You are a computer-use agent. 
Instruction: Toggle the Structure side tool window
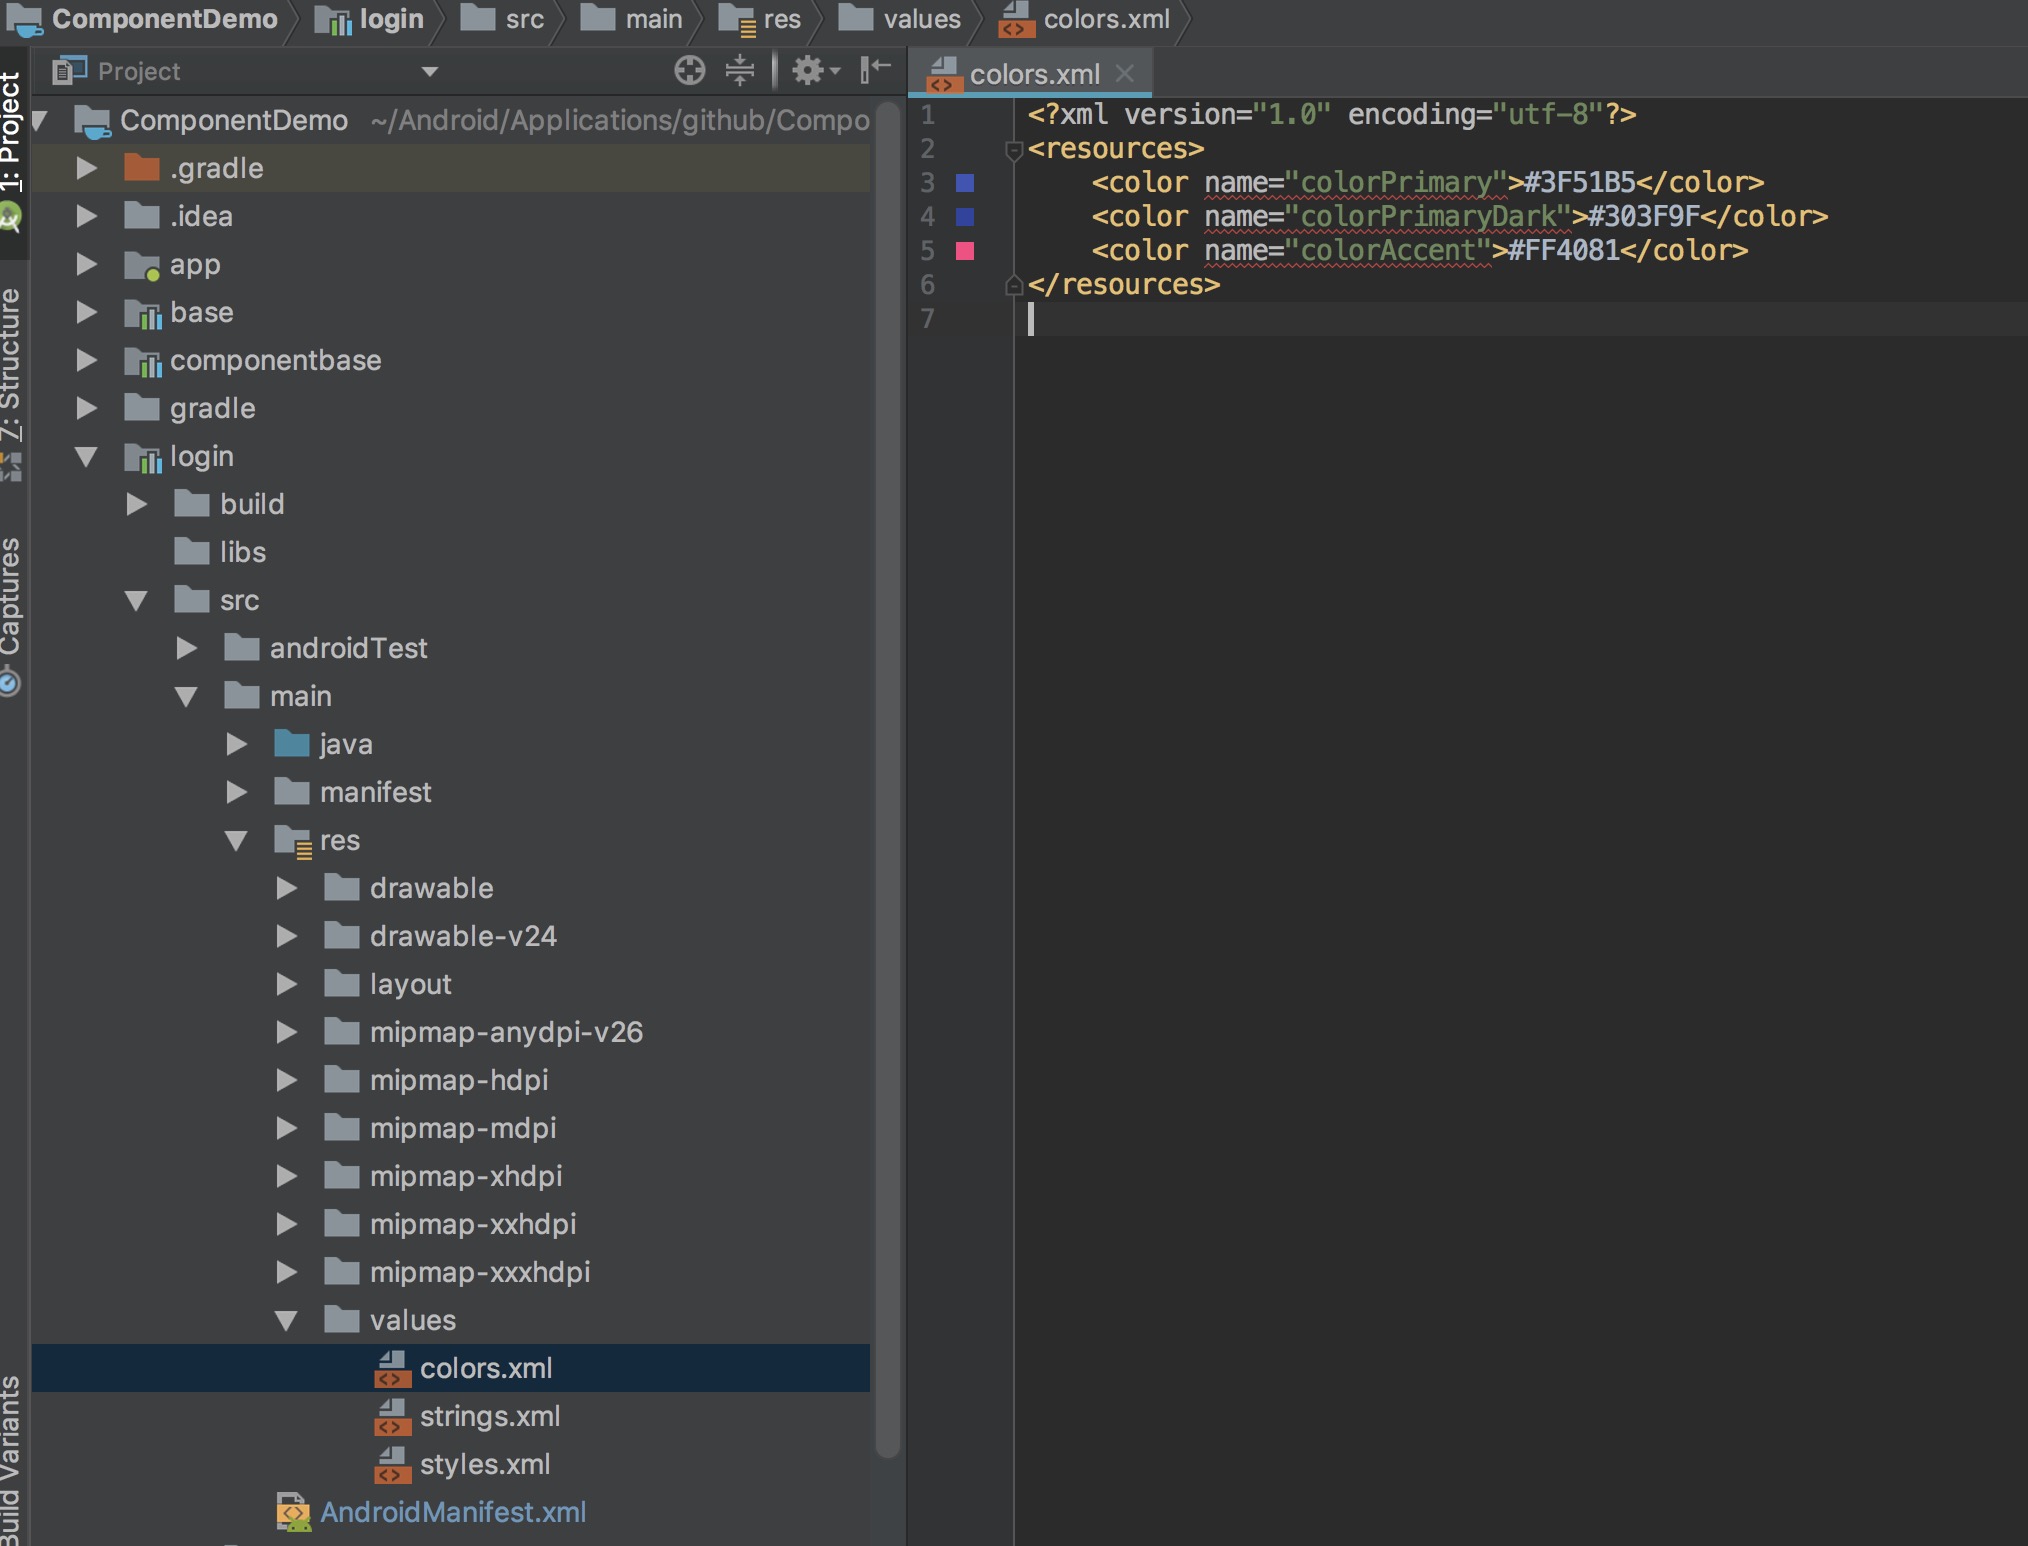tap(11, 365)
